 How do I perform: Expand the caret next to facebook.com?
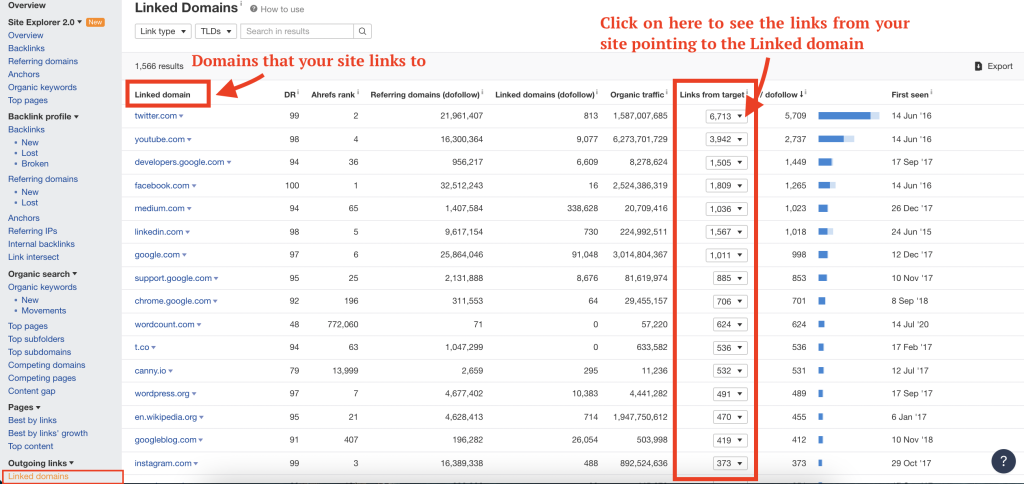tap(195, 186)
